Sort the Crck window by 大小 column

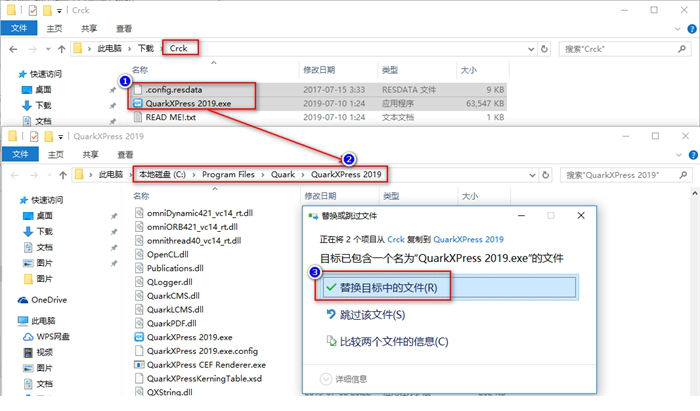[468, 70]
